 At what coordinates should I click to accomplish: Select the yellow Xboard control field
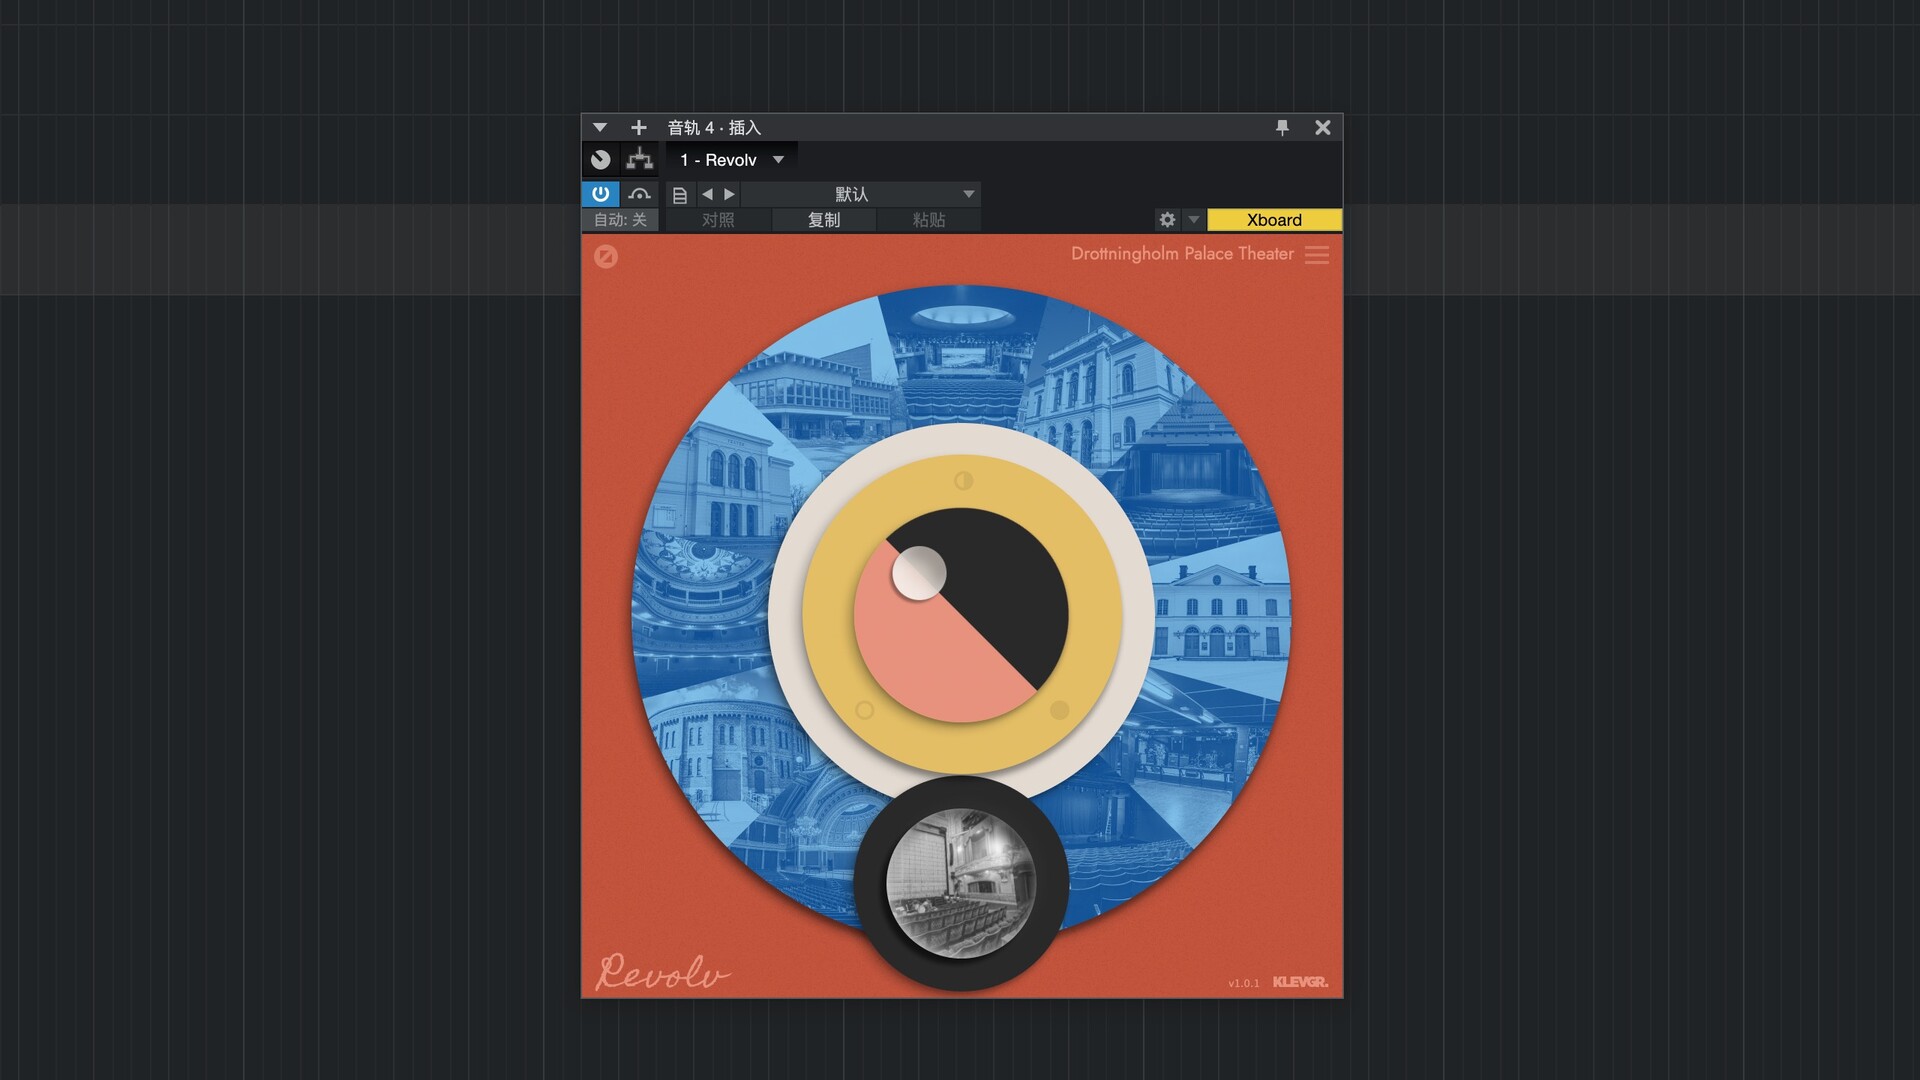pos(1274,220)
